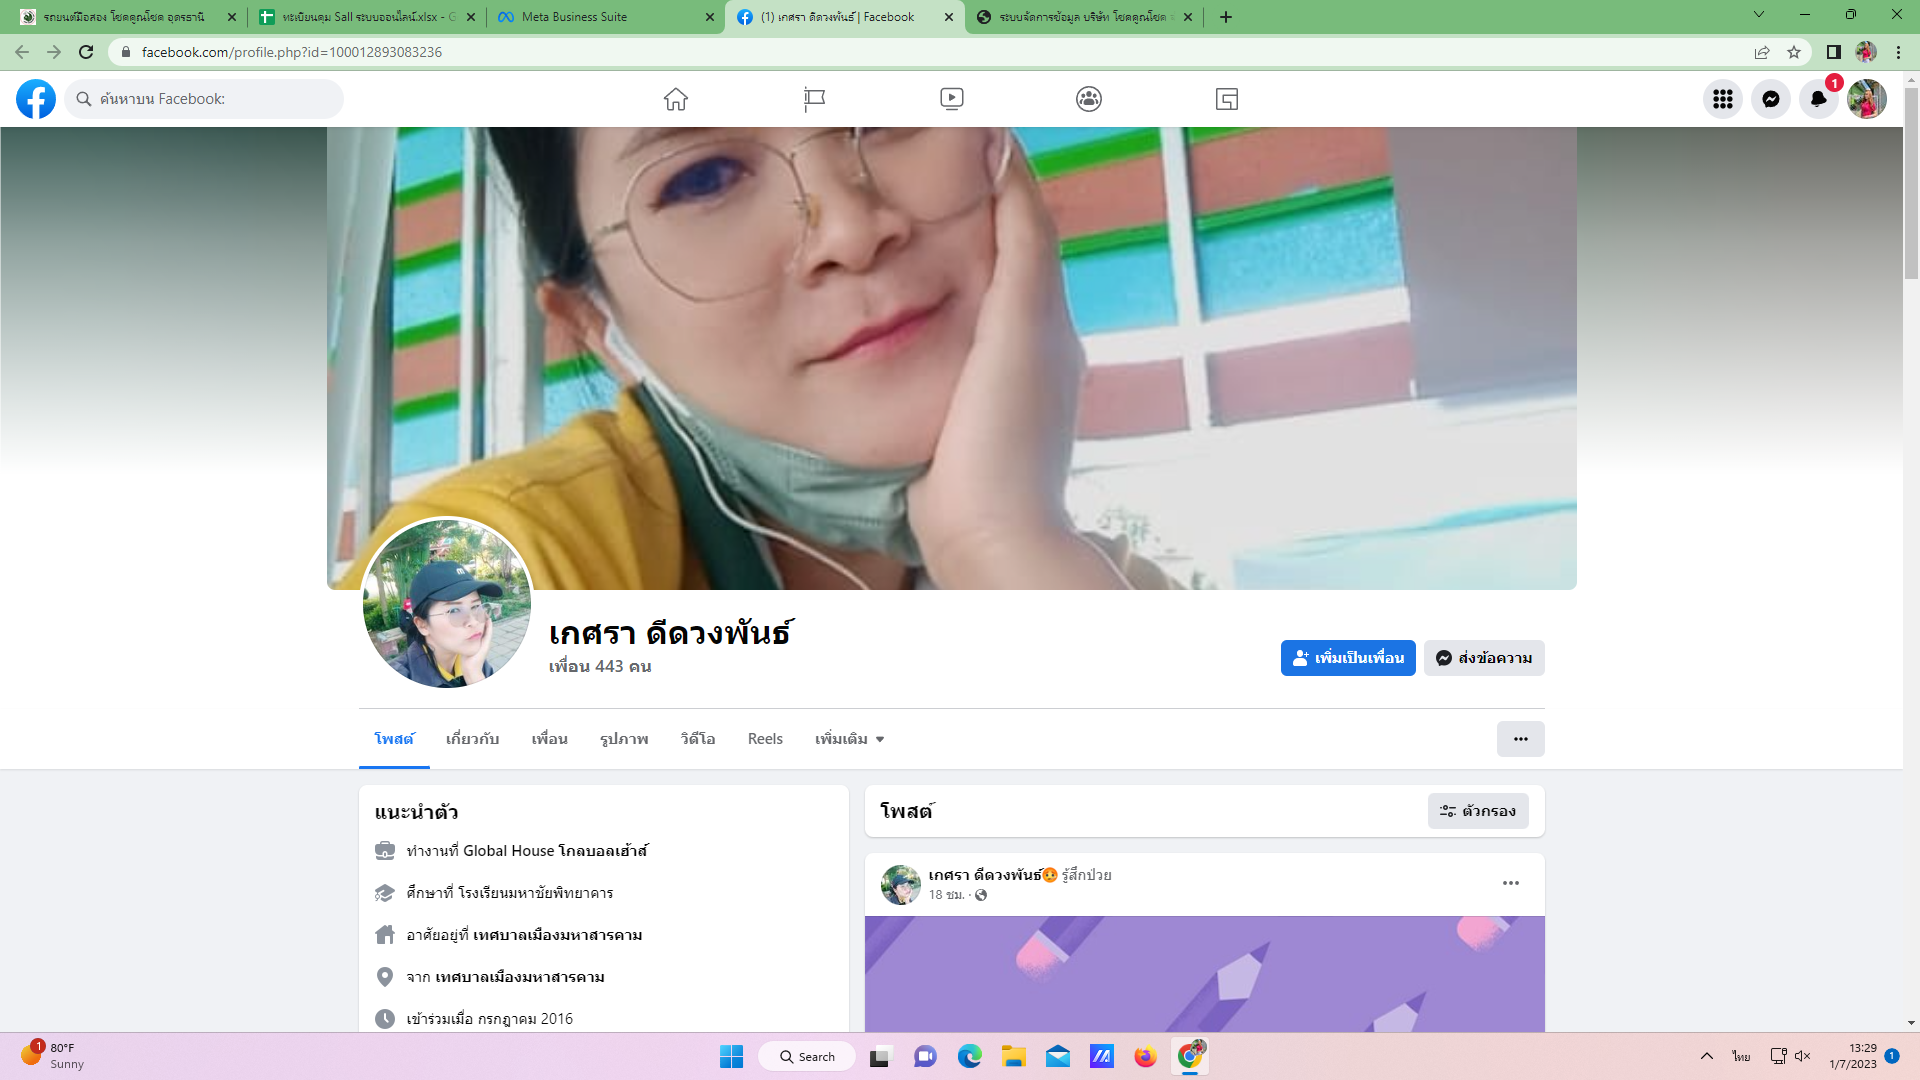Go to Facebook Home via house icon
Screen dimensions: 1920x1080
click(676, 99)
